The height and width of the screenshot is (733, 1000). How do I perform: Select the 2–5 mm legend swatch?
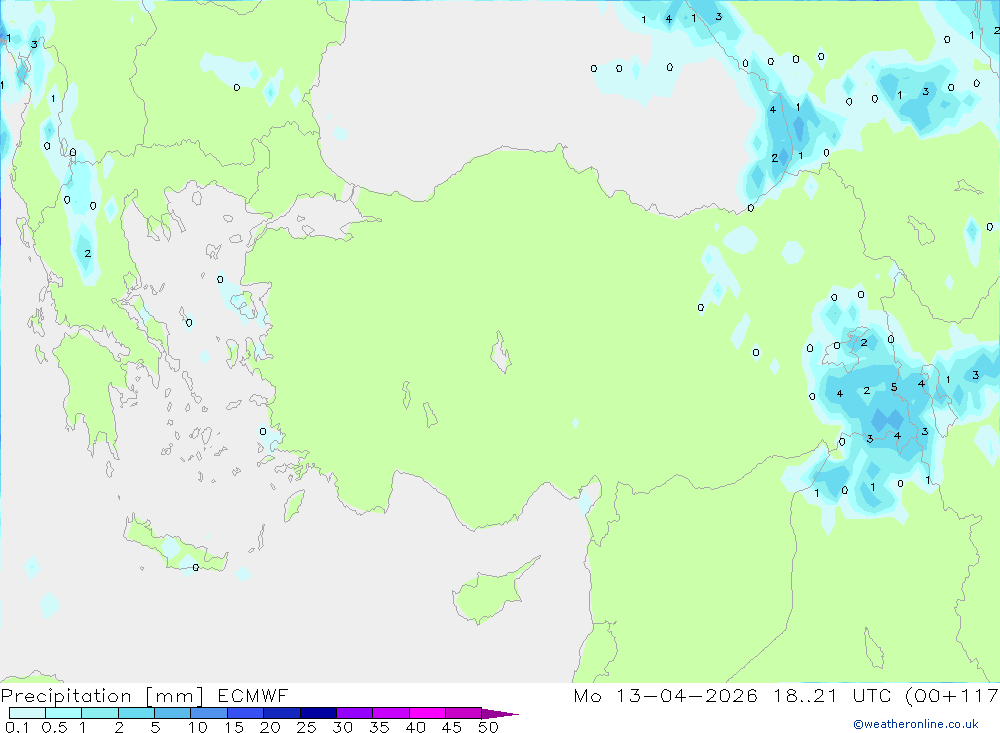[x=136, y=713]
